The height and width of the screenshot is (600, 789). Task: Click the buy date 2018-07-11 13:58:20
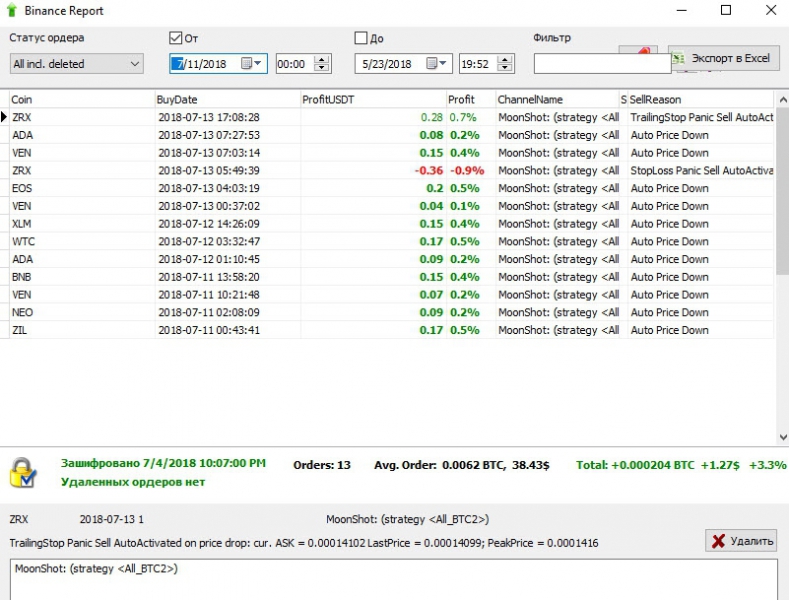[209, 277]
